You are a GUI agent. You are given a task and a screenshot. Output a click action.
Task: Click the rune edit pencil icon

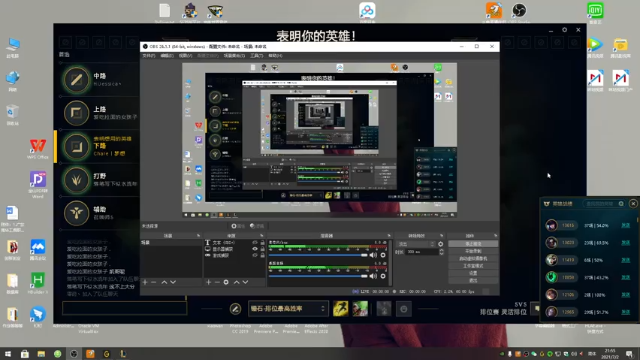[x=236, y=309]
